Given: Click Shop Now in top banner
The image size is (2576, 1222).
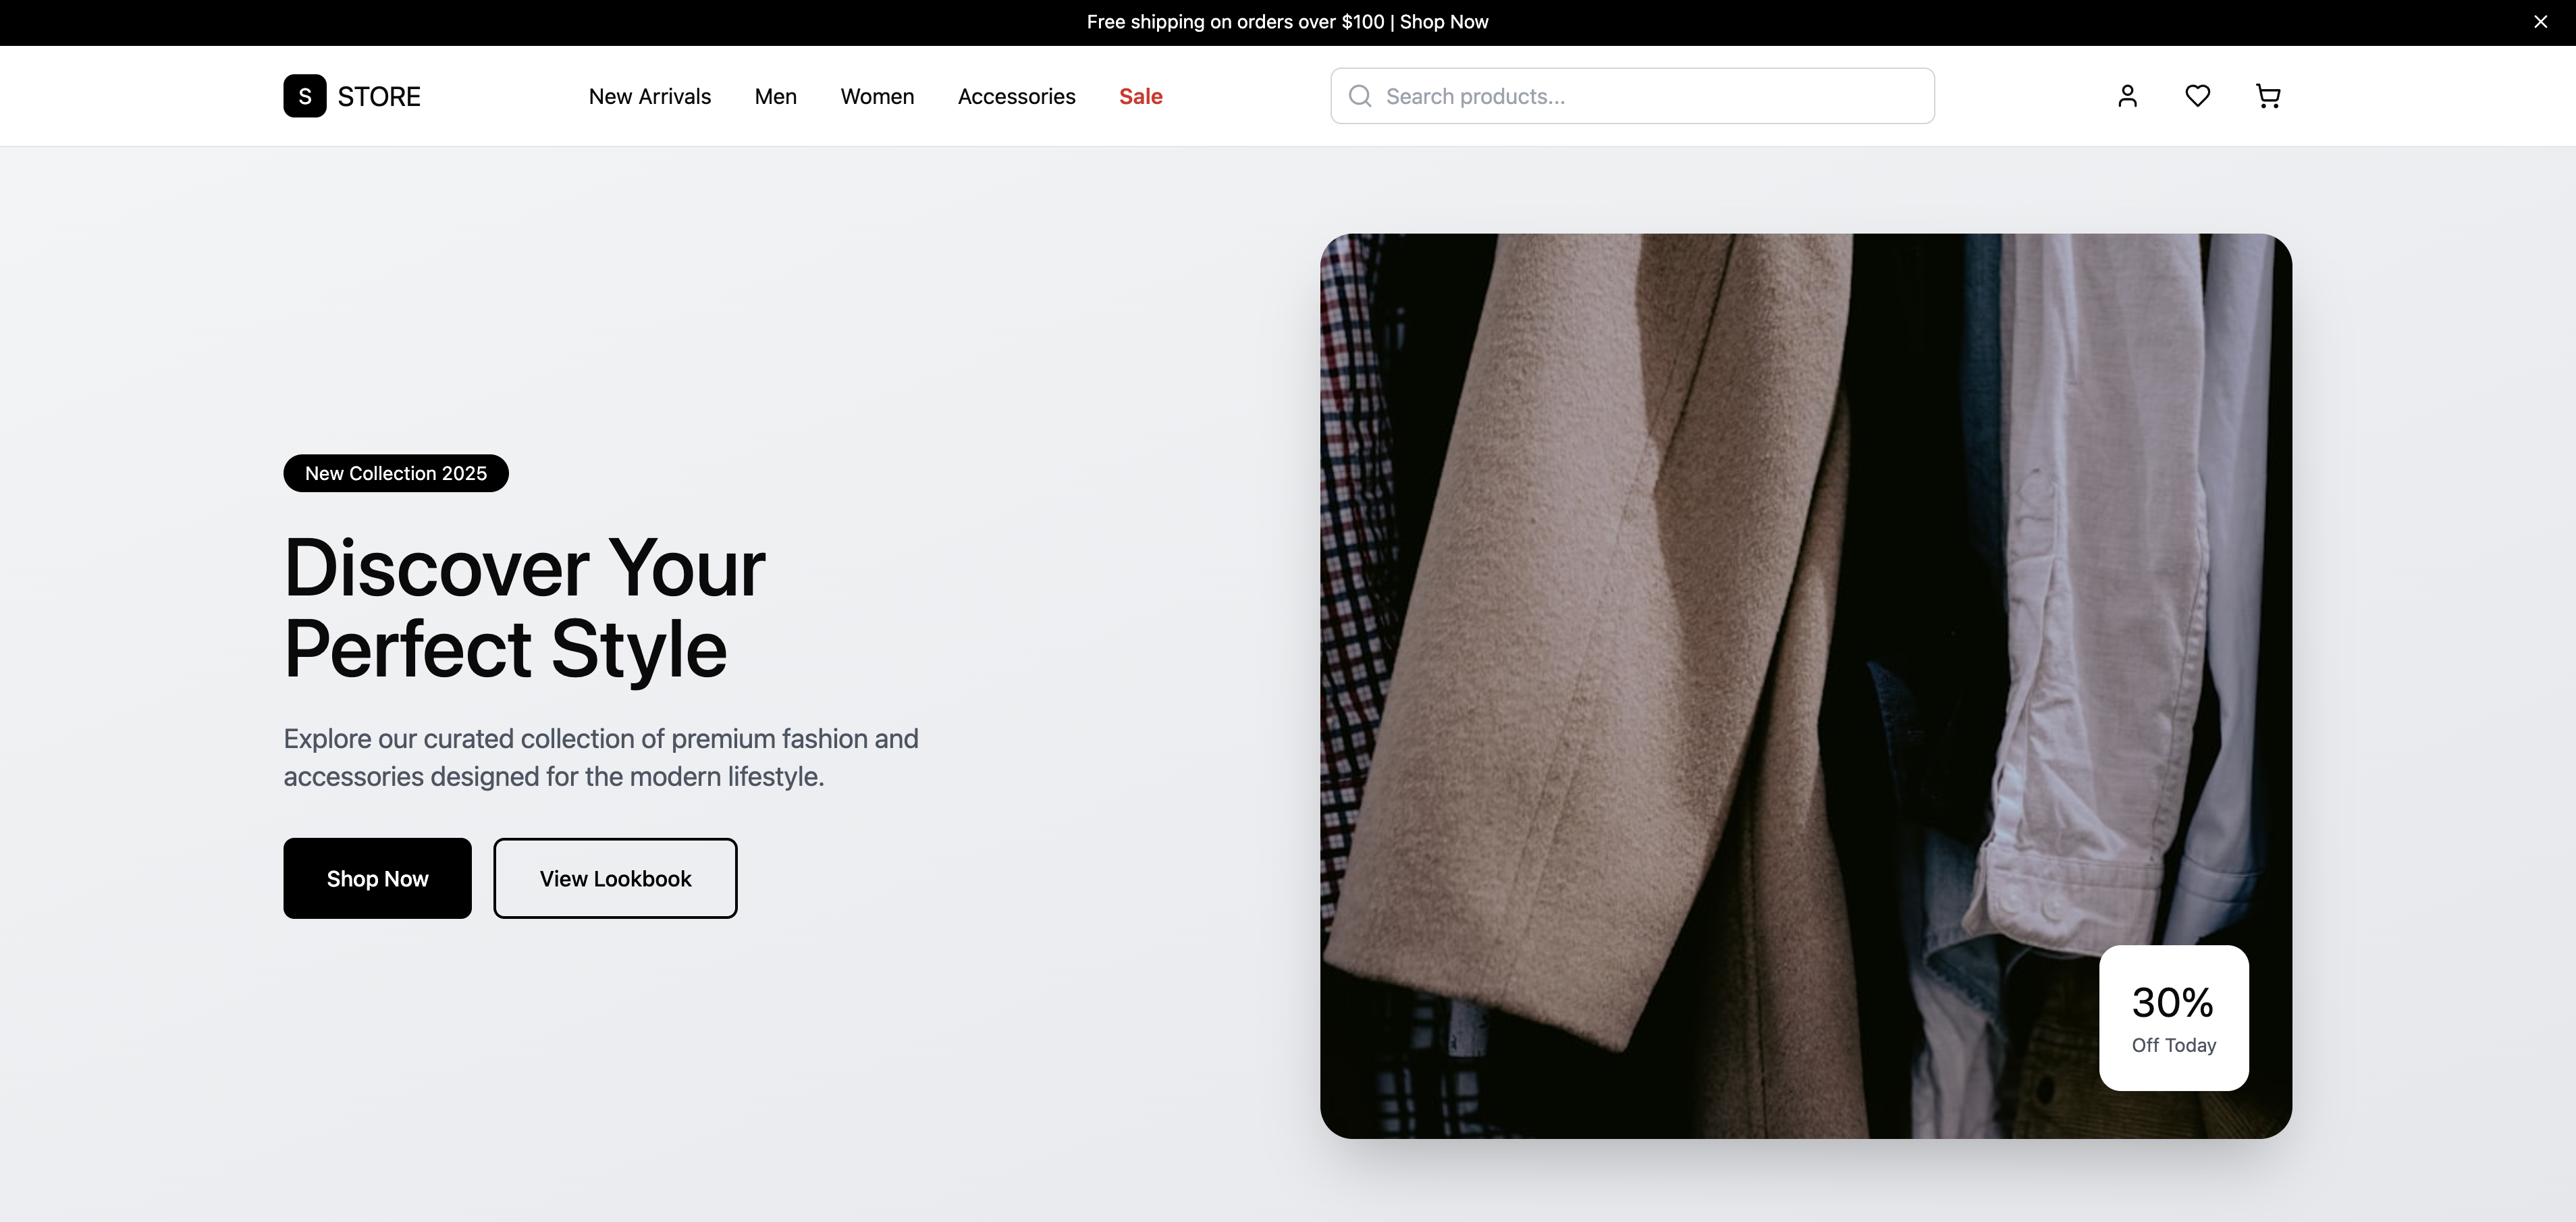Looking at the screenshot, I should pos(1443,22).
